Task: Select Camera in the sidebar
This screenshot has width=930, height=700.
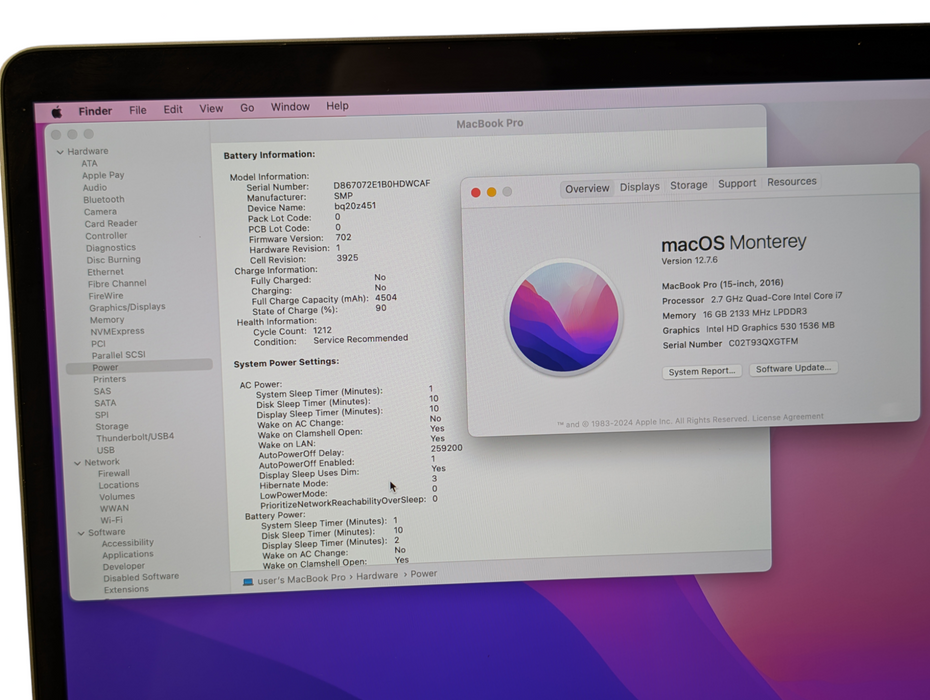Action: pyautogui.click(x=100, y=212)
